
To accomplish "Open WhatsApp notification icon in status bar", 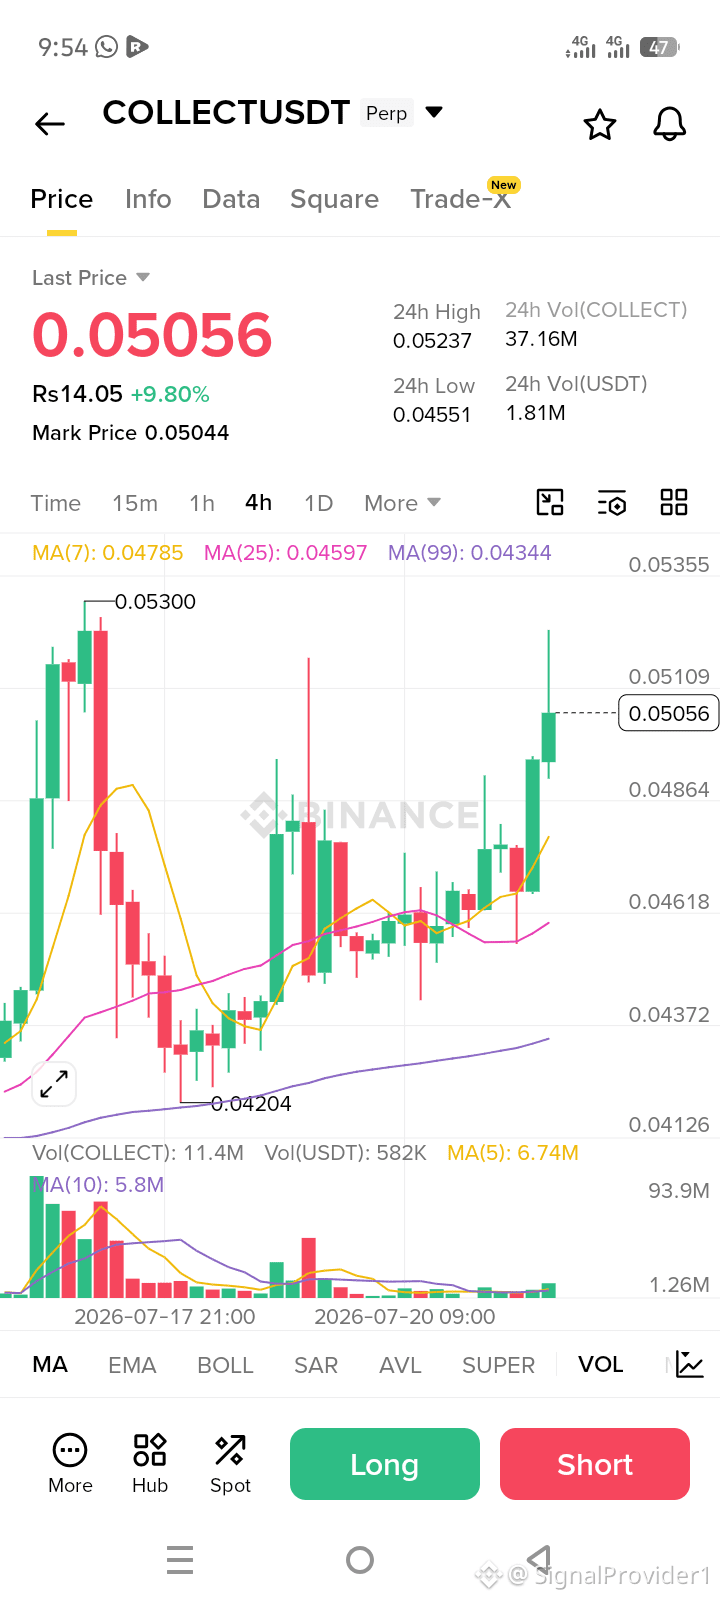I will click(x=106, y=46).
